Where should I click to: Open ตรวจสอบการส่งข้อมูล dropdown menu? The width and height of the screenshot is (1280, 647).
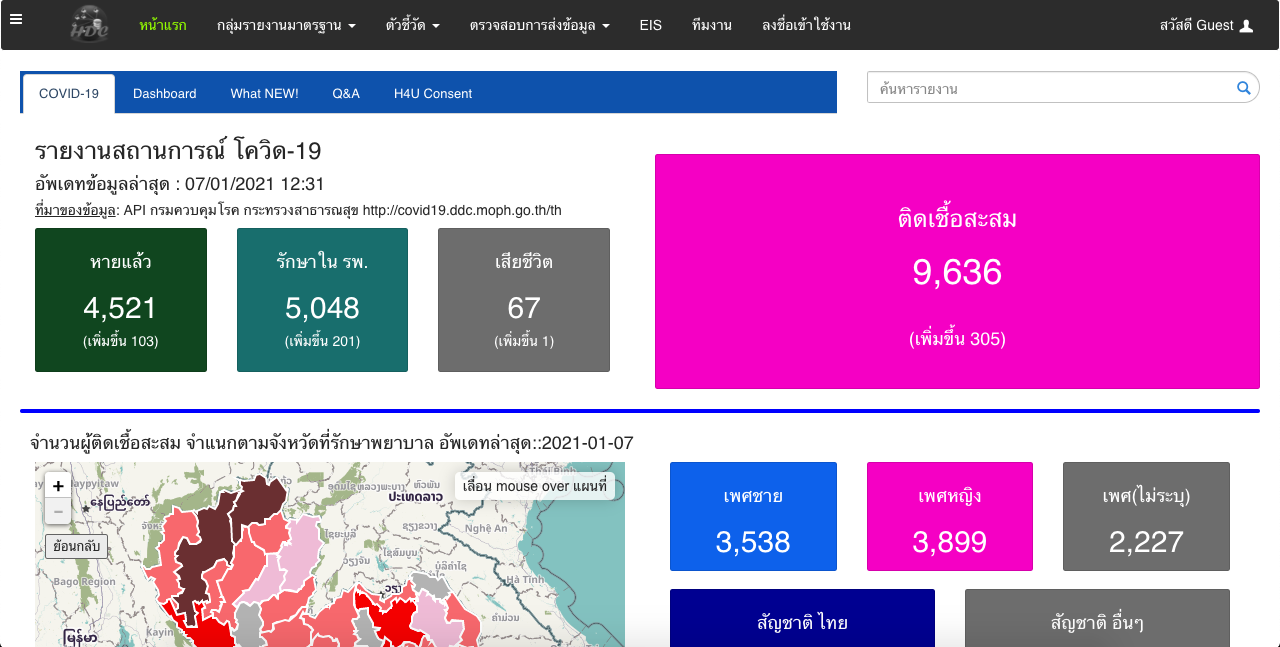[x=539, y=26]
